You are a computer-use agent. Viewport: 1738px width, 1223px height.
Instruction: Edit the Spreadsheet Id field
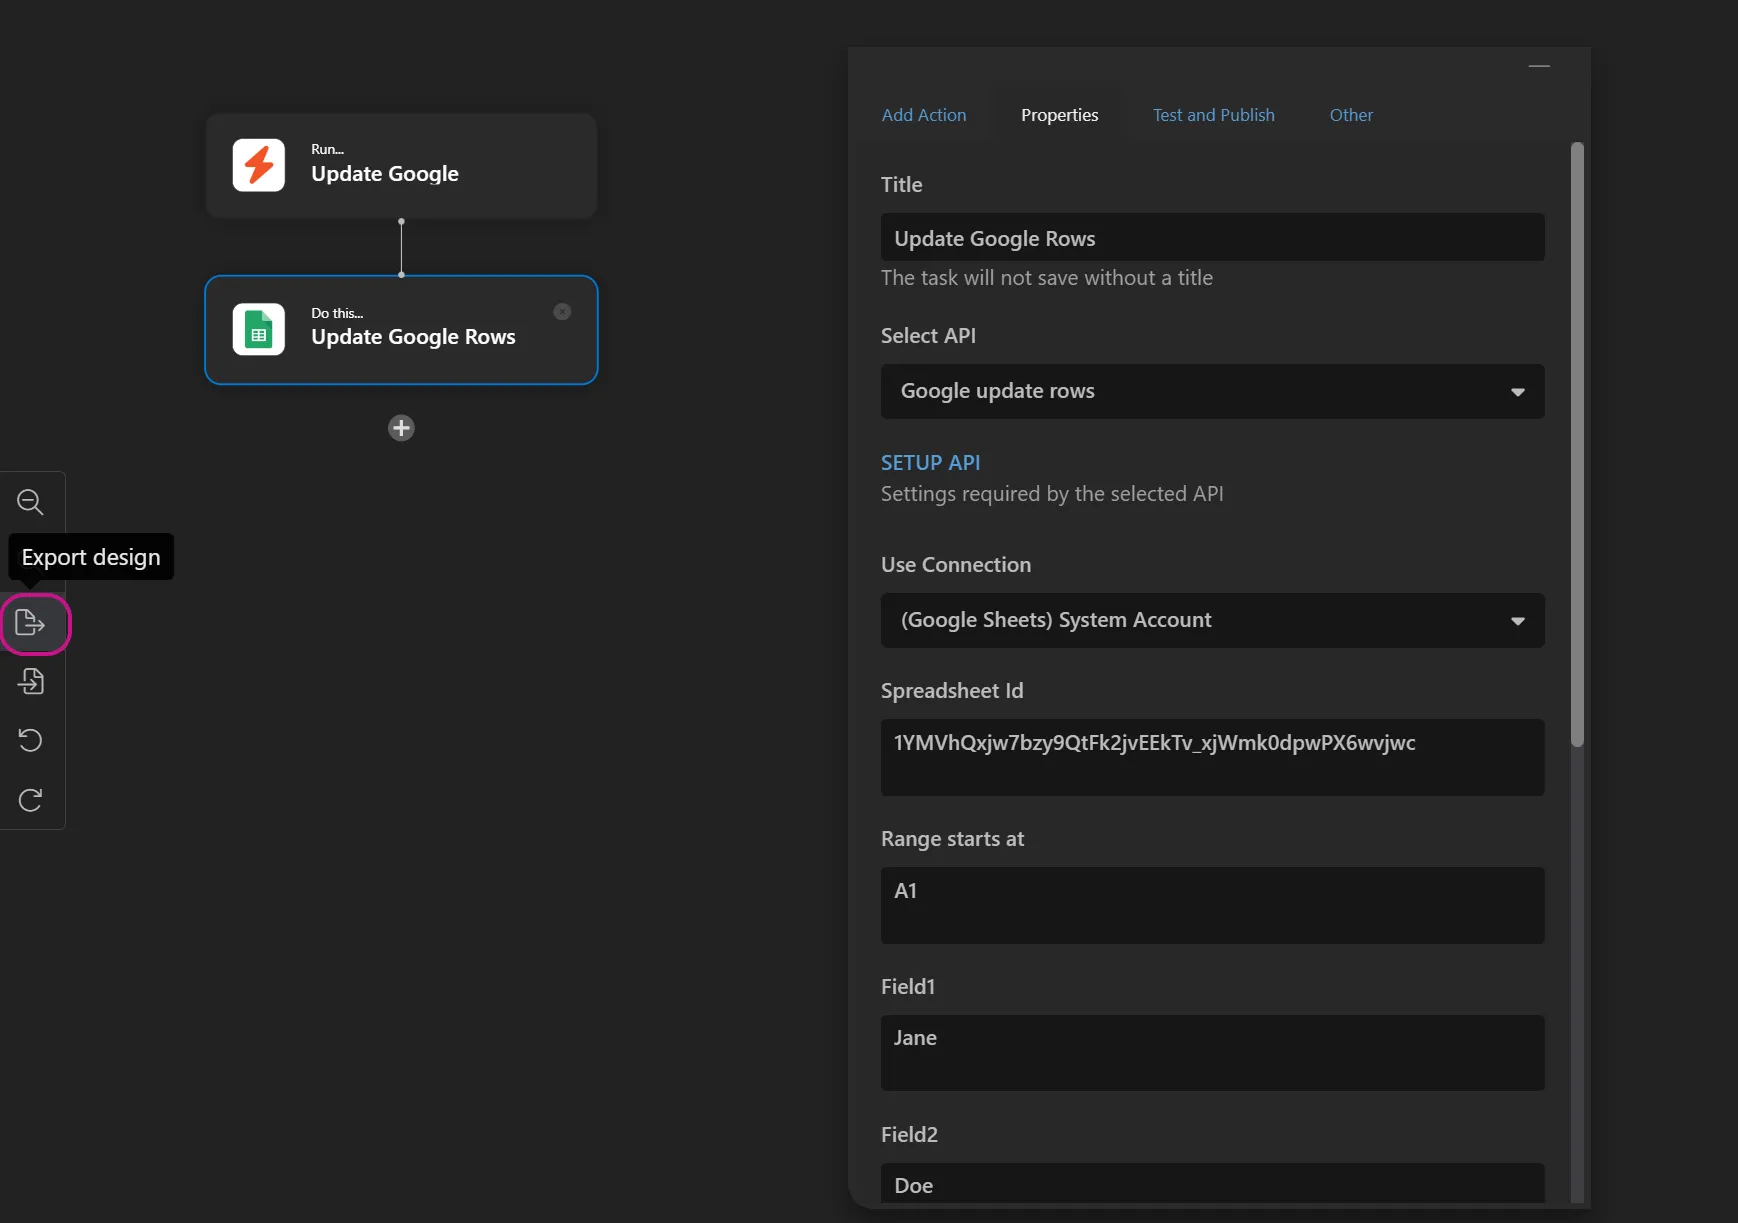[x=1212, y=757]
